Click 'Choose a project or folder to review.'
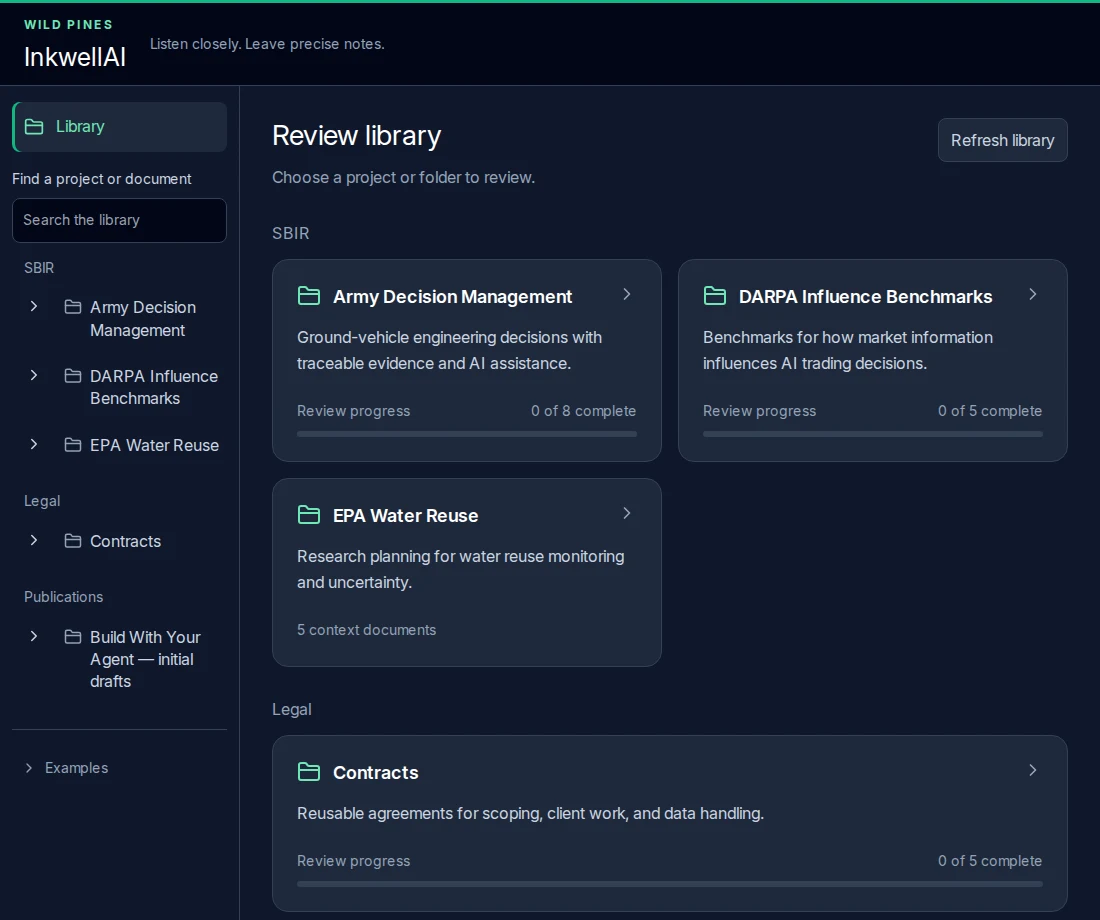 click(403, 178)
